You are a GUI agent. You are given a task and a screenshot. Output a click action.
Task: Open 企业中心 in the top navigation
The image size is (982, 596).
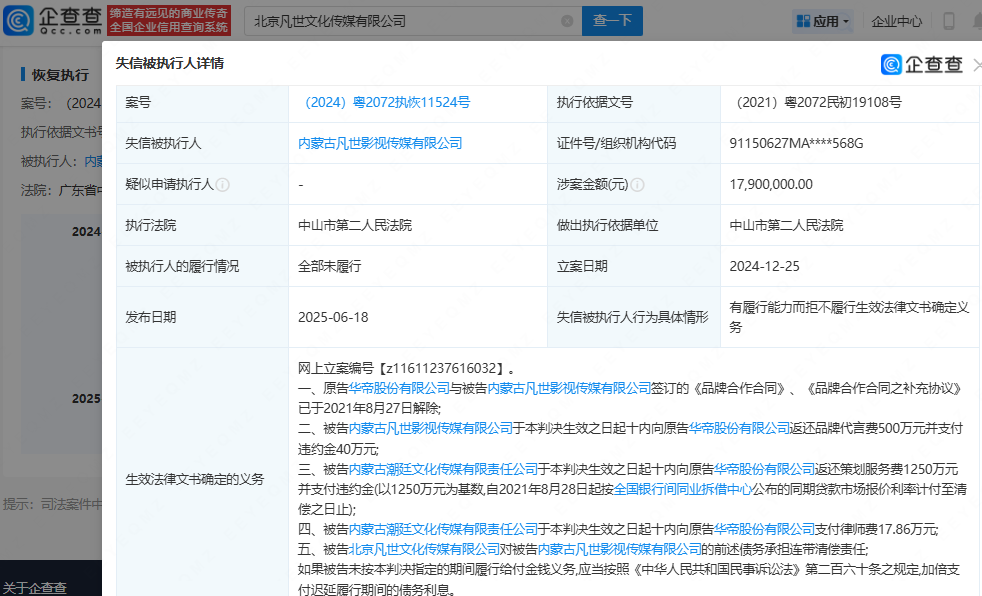pos(896,21)
